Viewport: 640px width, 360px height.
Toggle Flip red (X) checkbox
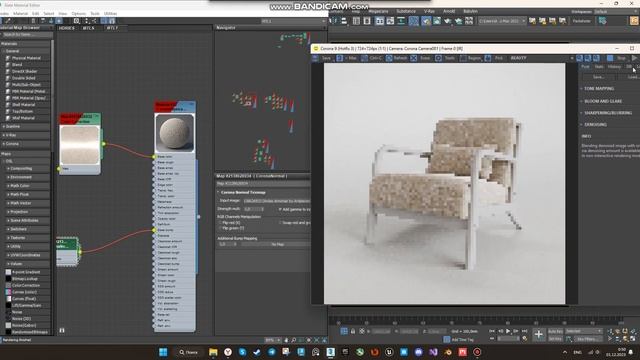click(220, 223)
